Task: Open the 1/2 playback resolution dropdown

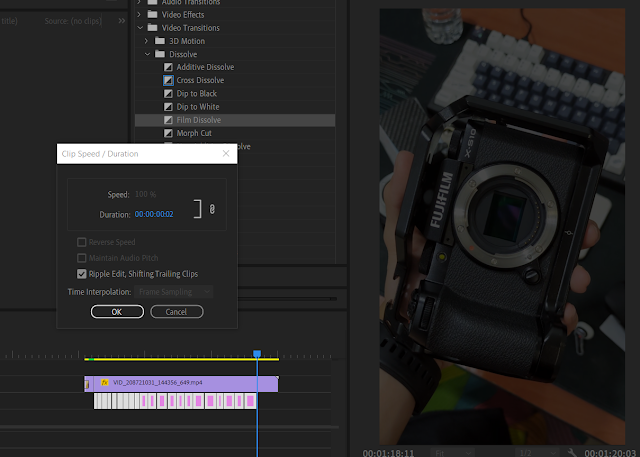Action: 538,453
